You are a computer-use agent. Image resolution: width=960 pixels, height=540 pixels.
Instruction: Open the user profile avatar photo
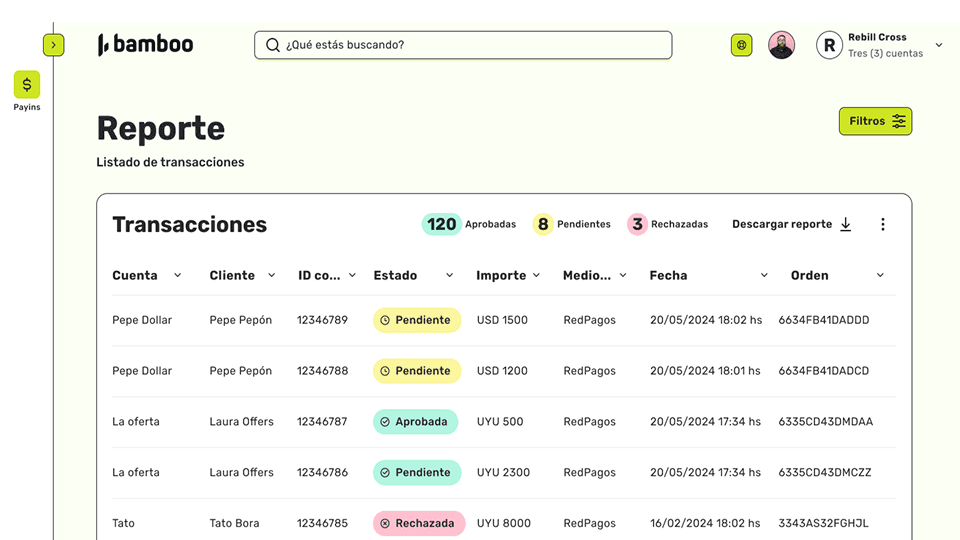click(x=781, y=45)
